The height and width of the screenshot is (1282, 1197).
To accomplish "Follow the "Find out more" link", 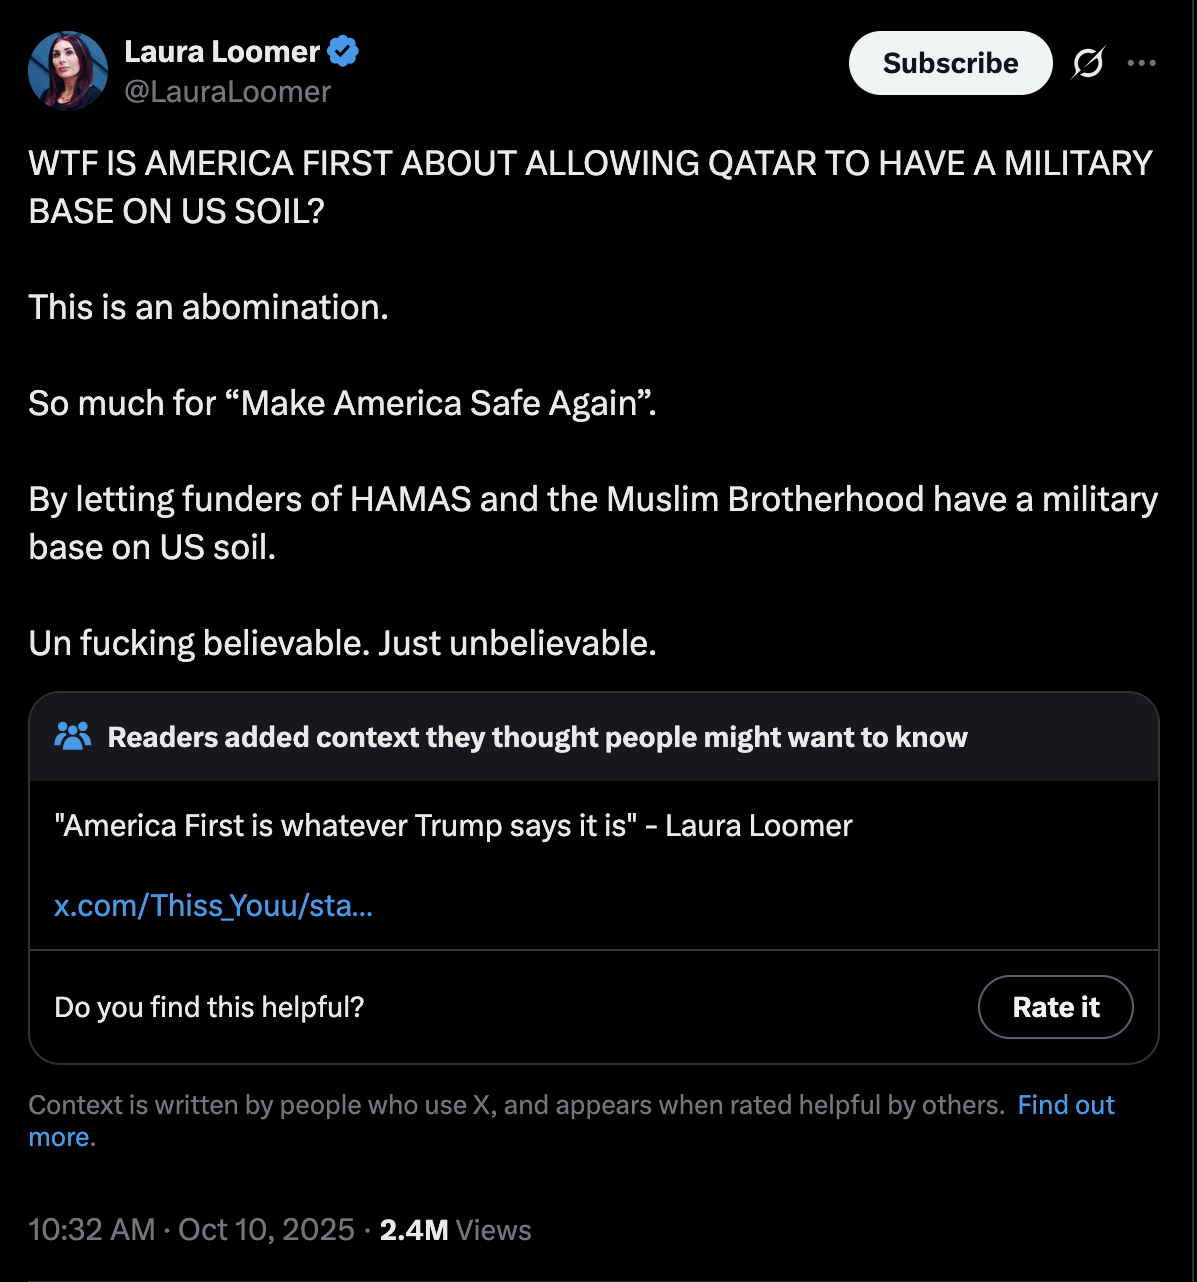I will 1065,1105.
